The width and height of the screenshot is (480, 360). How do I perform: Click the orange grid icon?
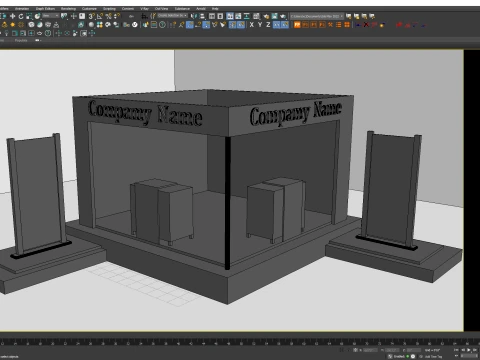347,25
